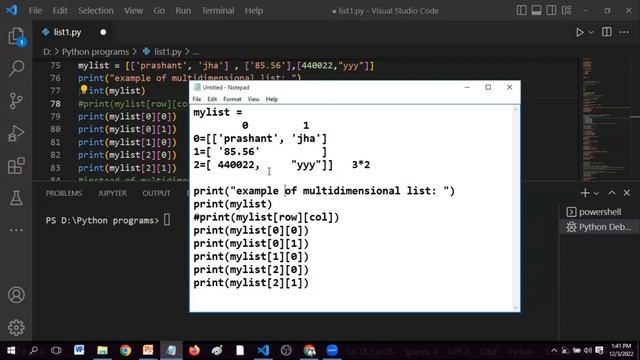
Task: Open Notepad Help menu
Action: pos(272,99)
